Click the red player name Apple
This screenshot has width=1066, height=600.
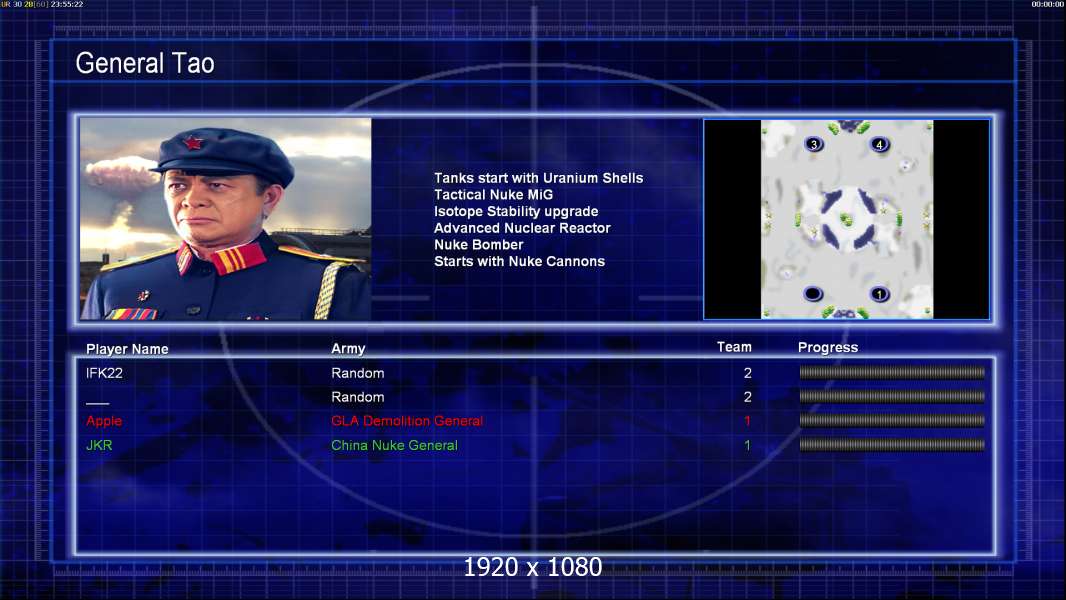click(104, 421)
